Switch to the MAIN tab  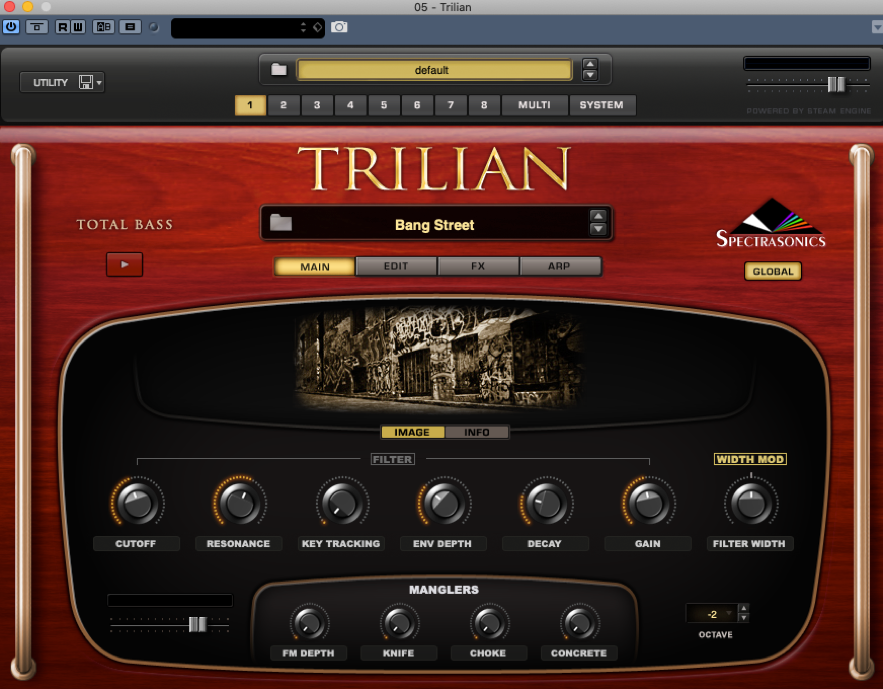[315, 266]
